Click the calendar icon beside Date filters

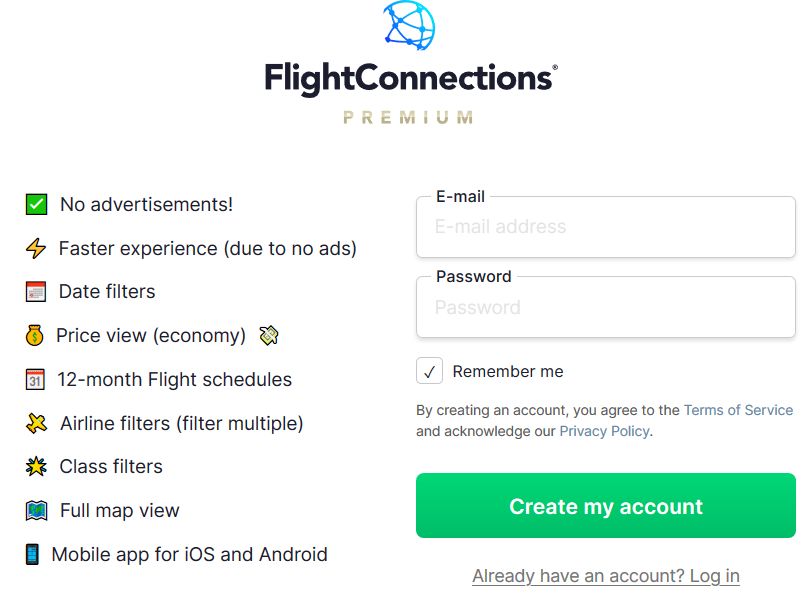coord(36,291)
